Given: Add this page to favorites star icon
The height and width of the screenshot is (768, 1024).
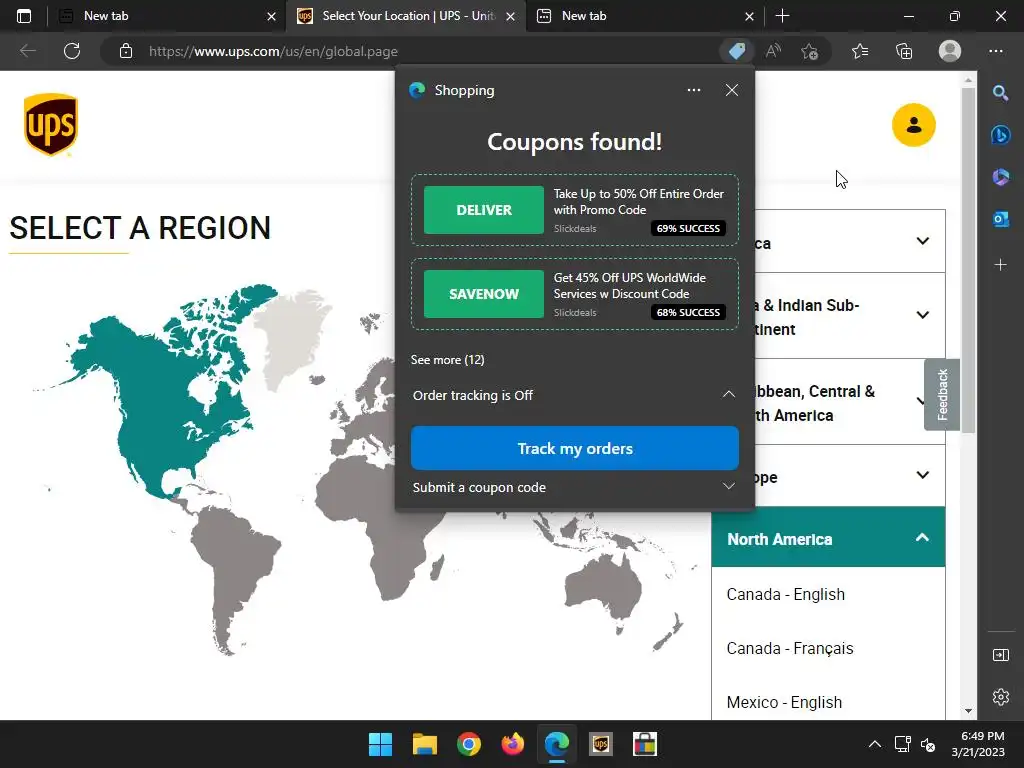Looking at the screenshot, I should 810,51.
